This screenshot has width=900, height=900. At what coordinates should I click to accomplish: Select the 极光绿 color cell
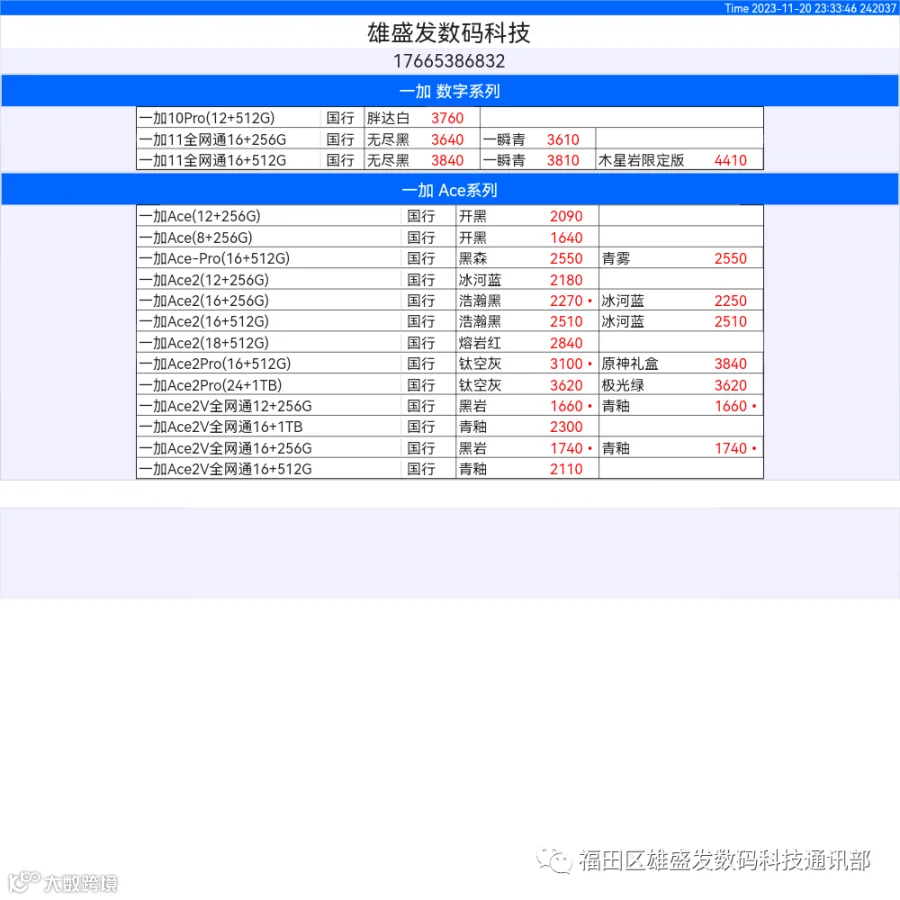tap(623, 385)
